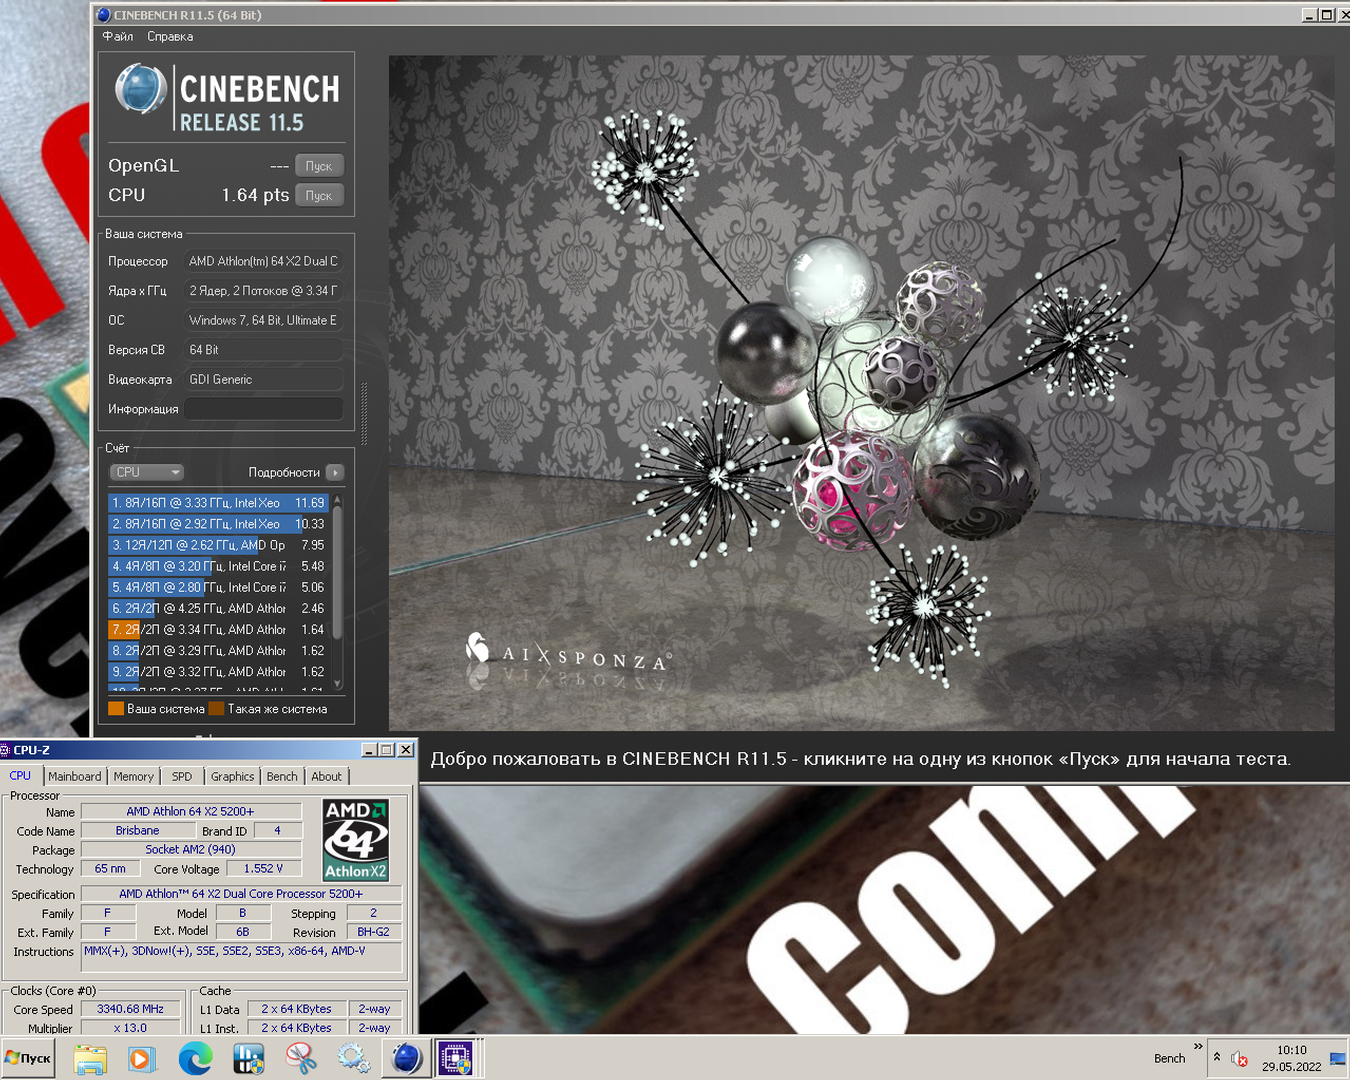Click the Пуск start button
Viewport: 1350px width, 1080px height.
(x=28, y=1058)
